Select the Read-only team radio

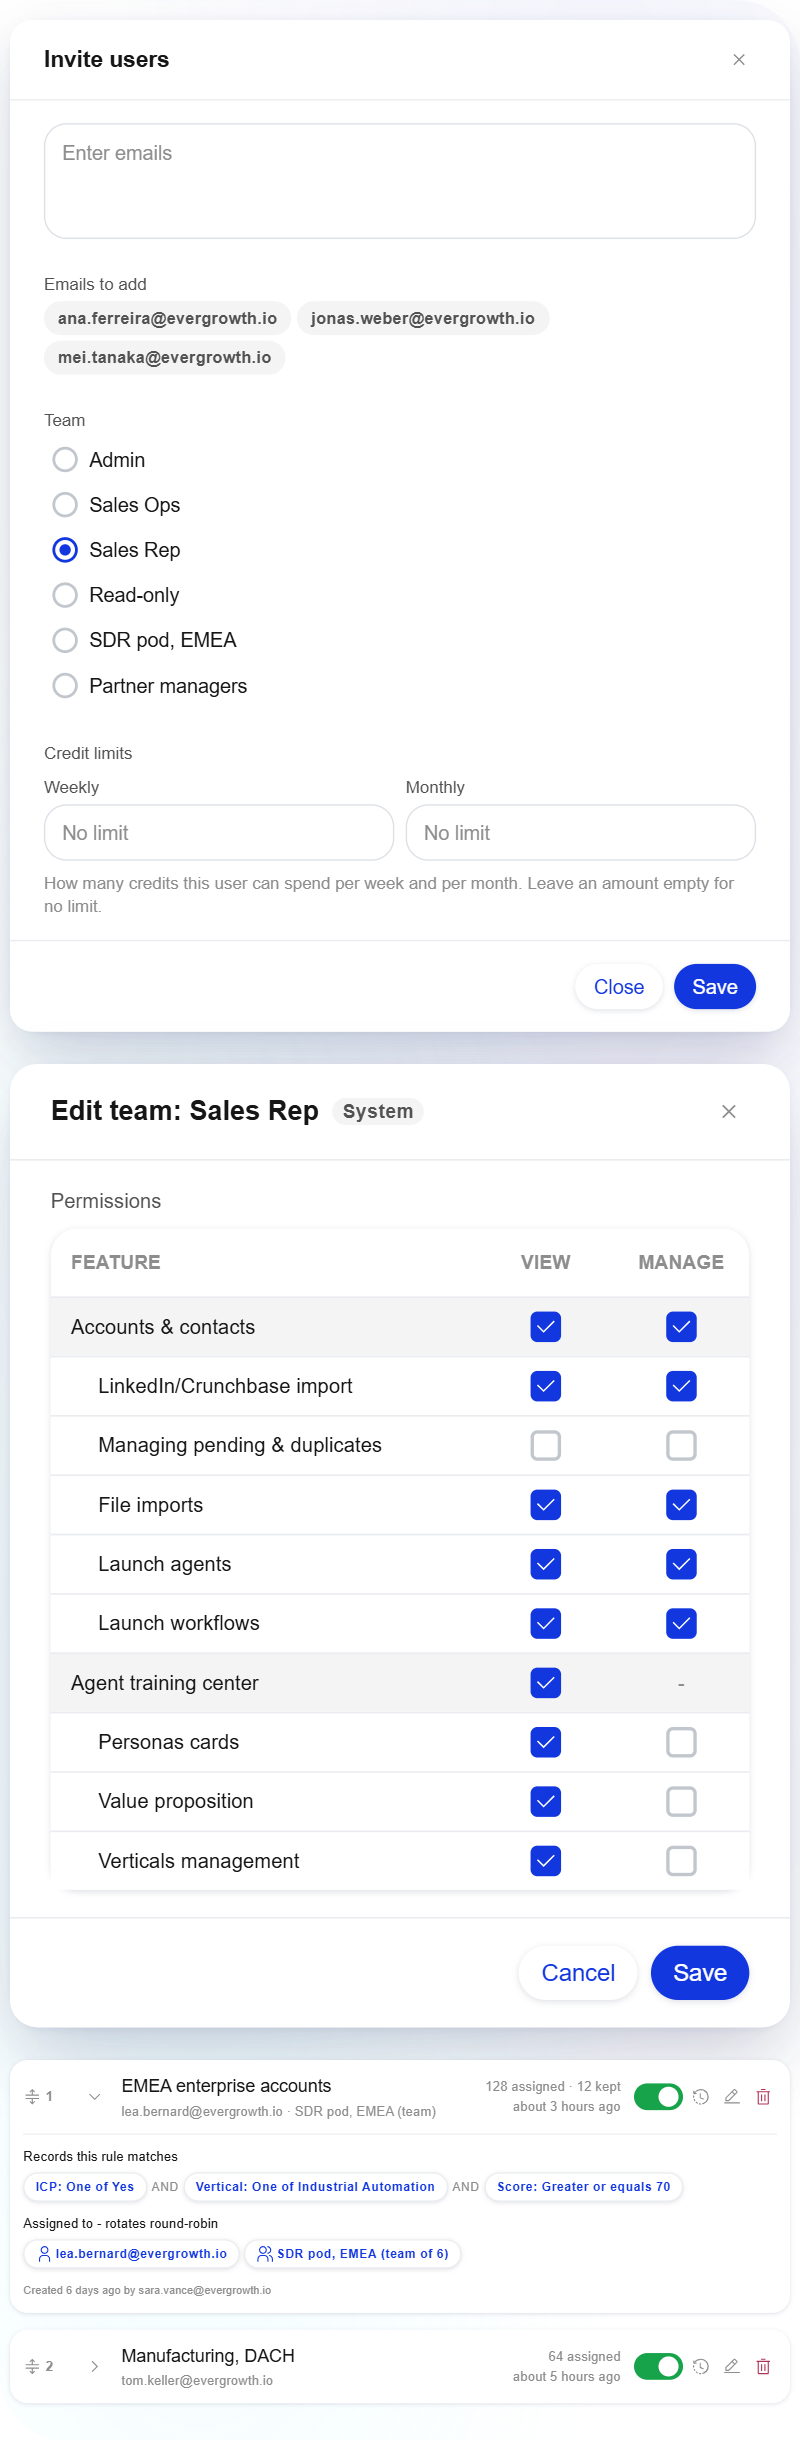click(x=65, y=595)
